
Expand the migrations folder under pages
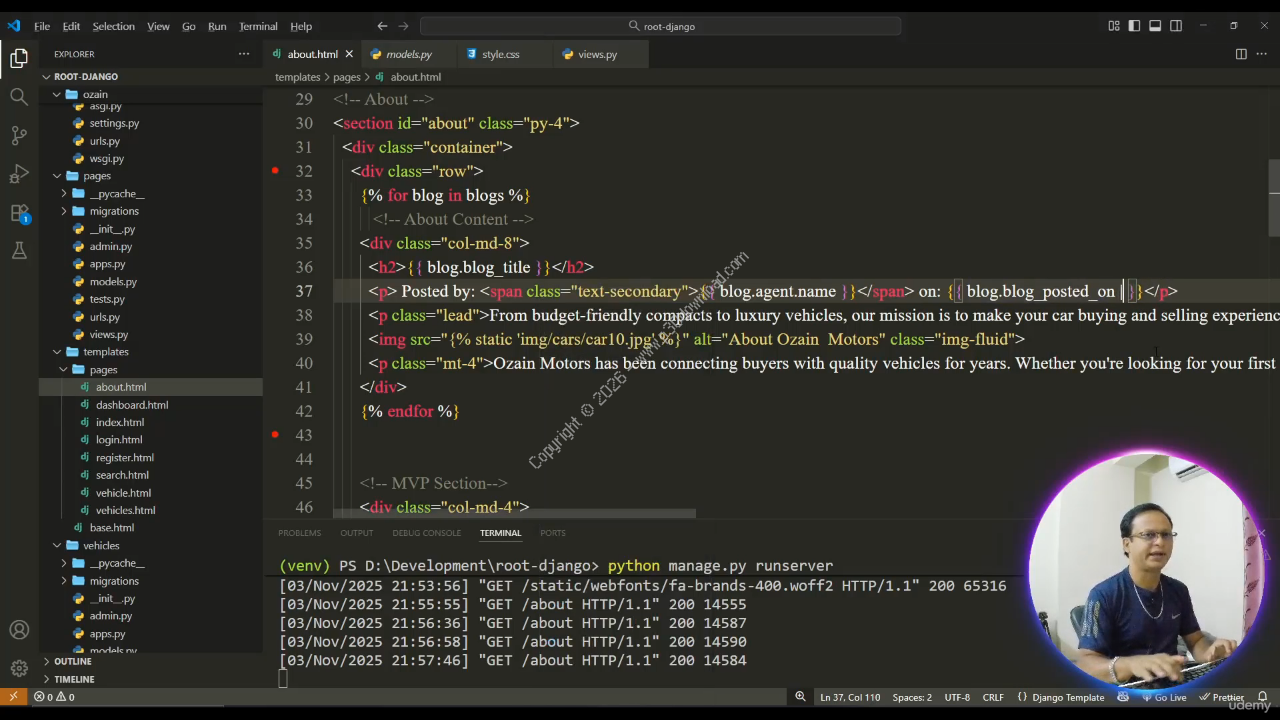(x=113, y=211)
